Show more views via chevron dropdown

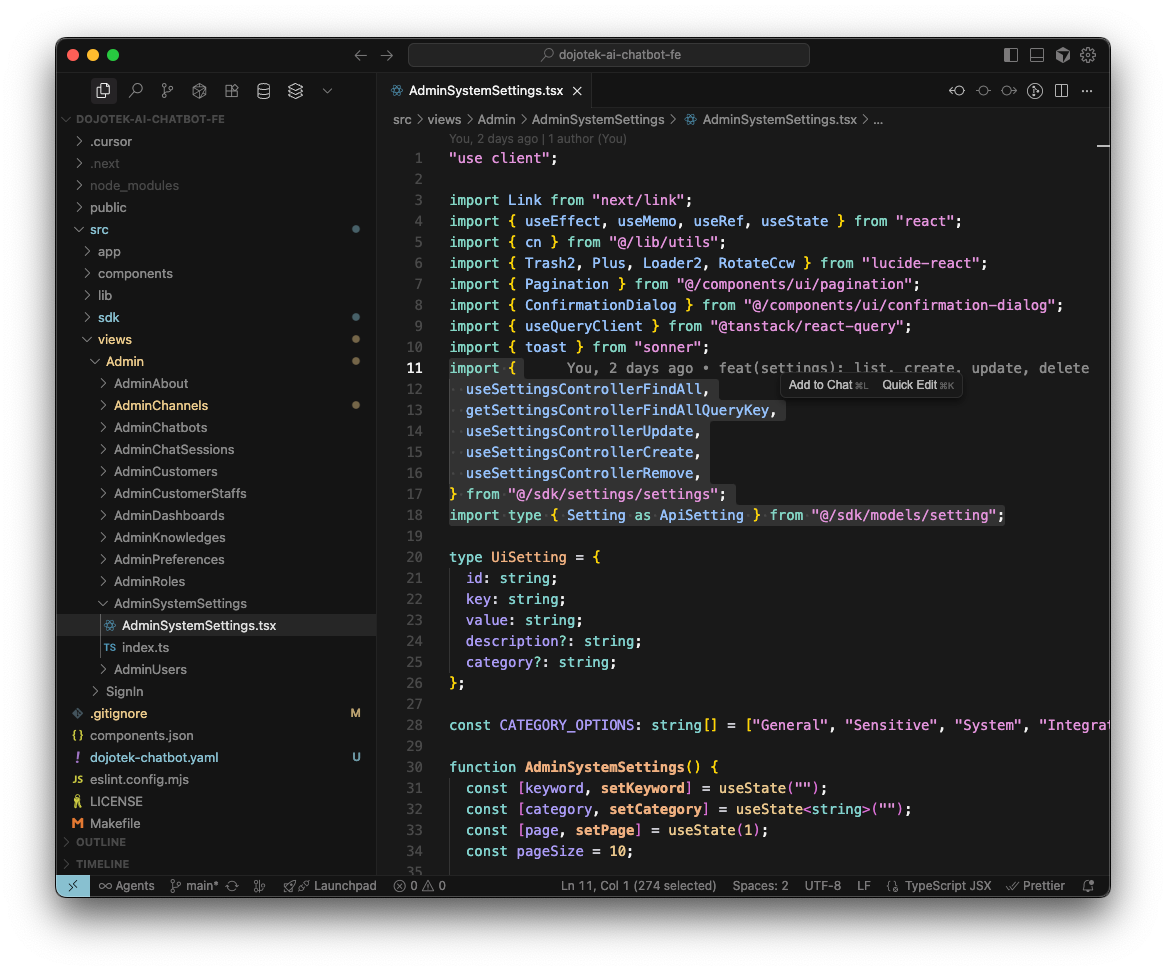(327, 91)
